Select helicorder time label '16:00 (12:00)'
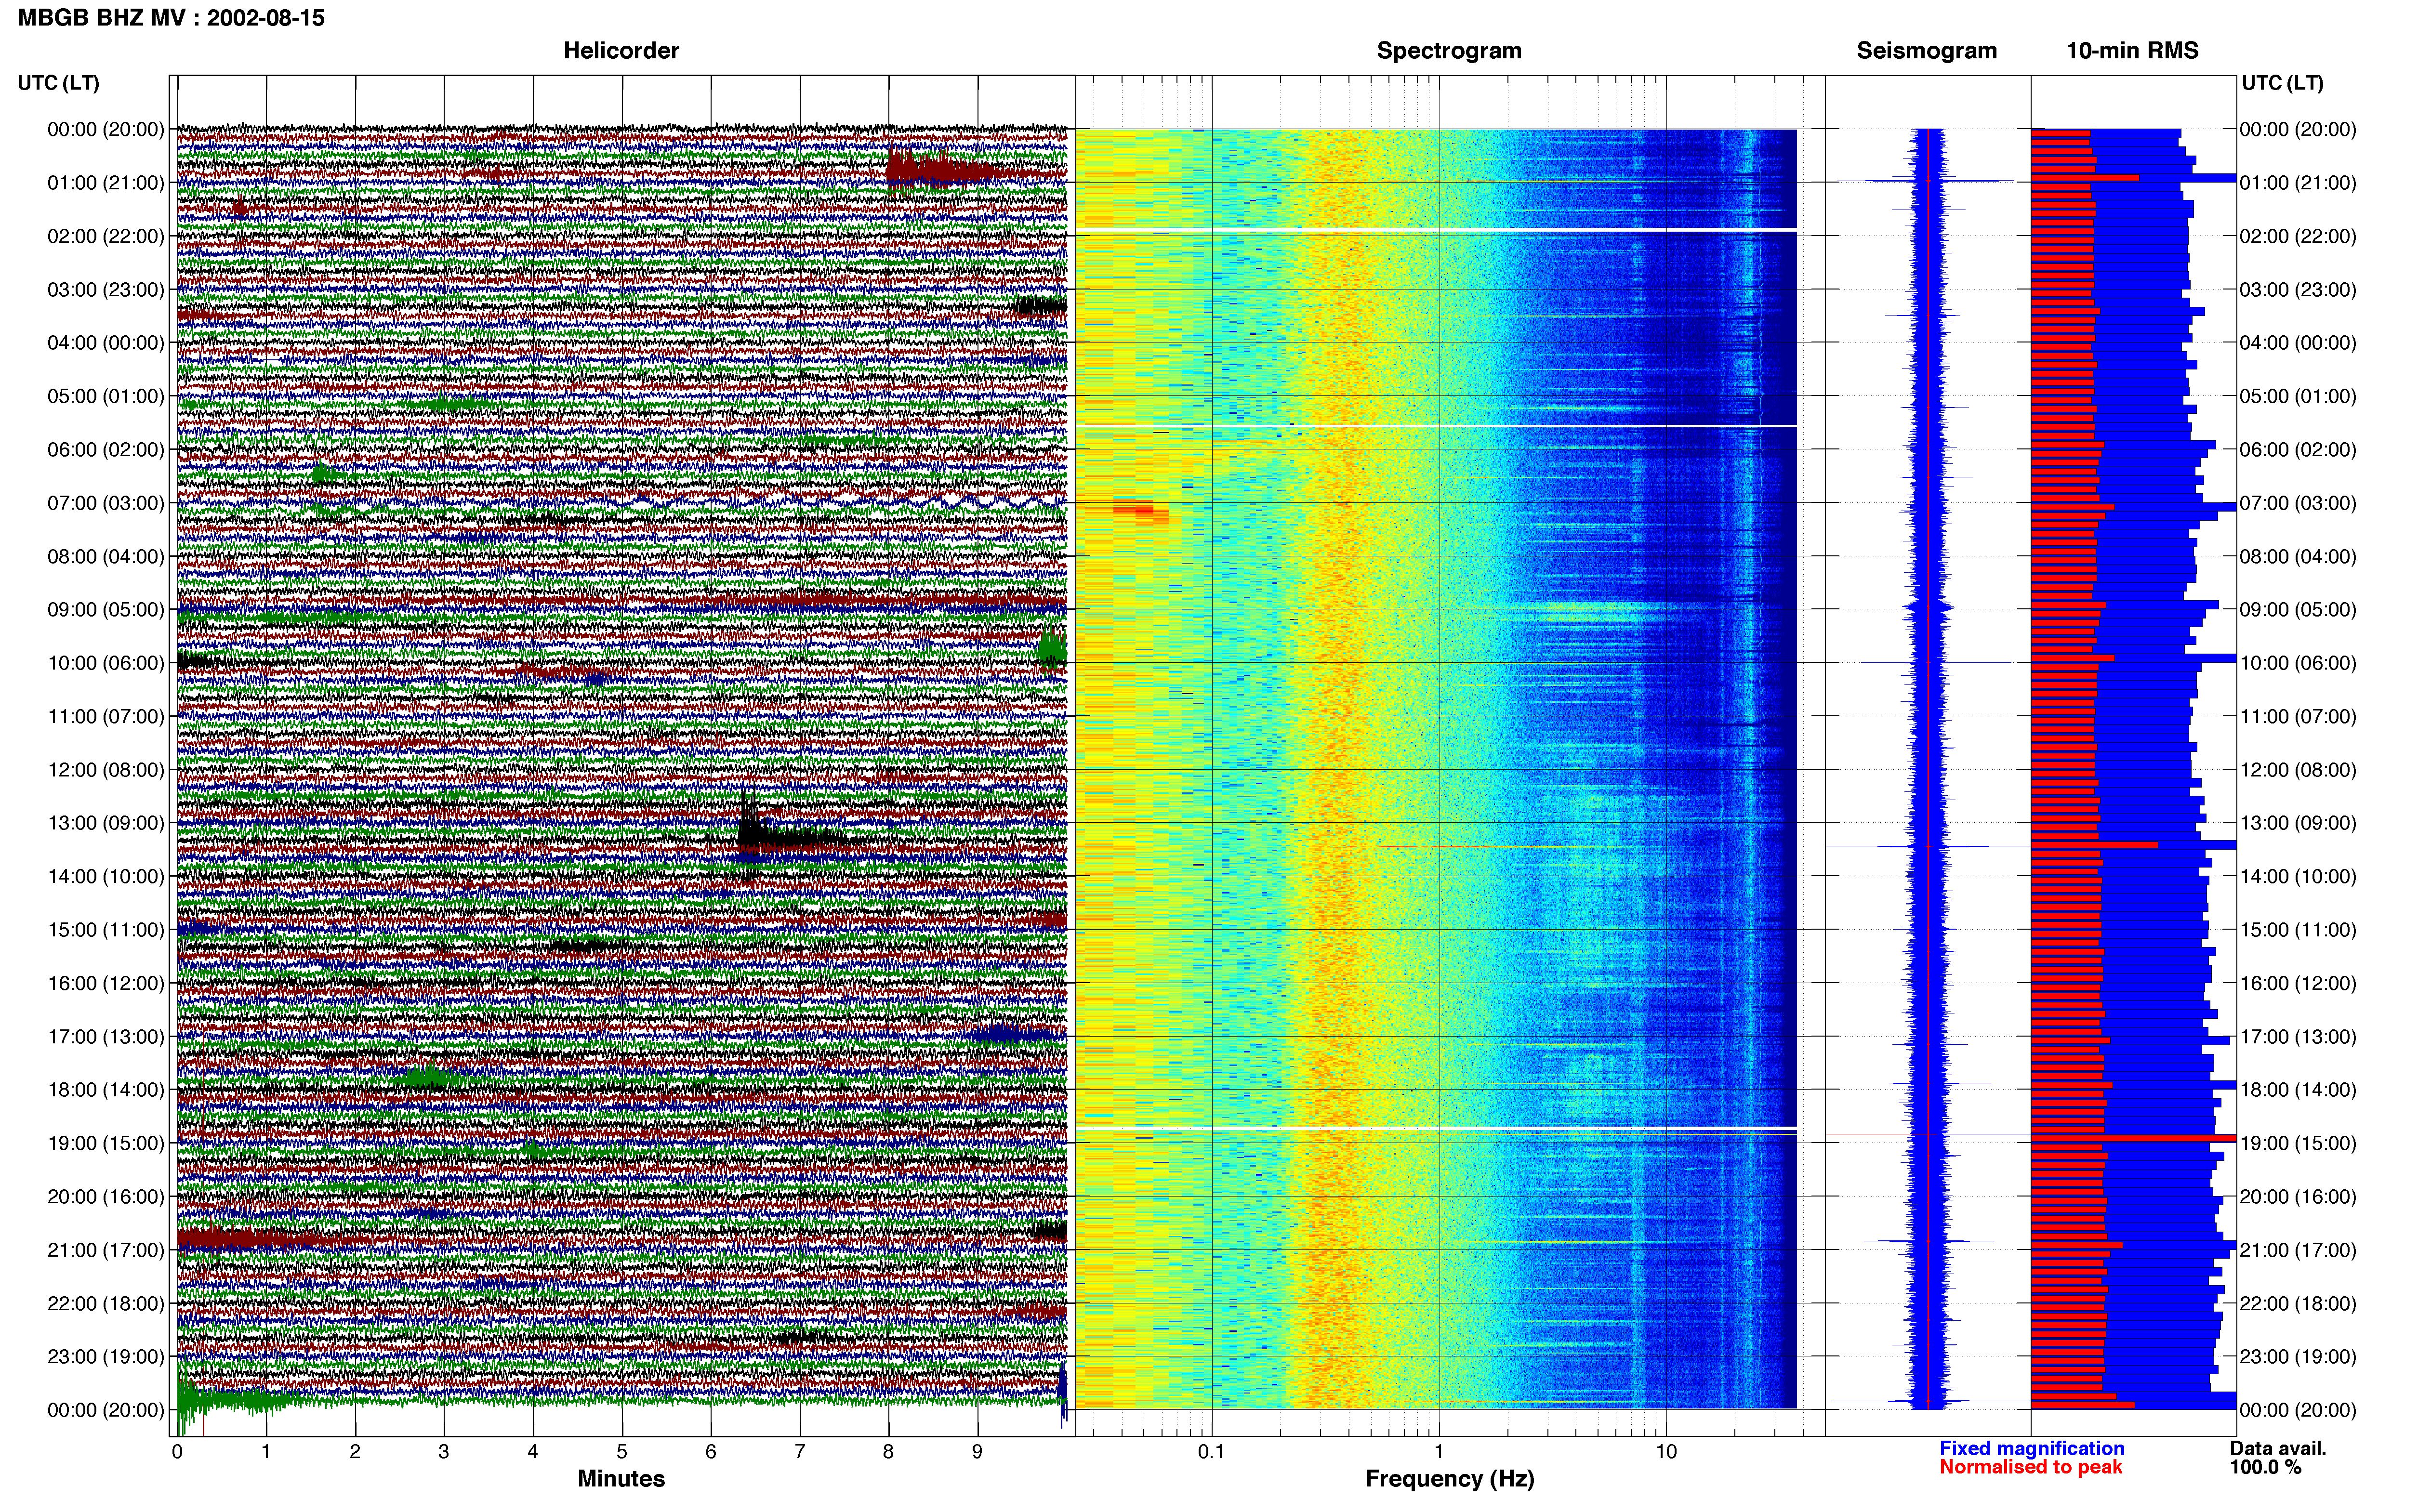The width and height of the screenshot is (2418, 1512). pyautogui.click(x=106, y=983)
